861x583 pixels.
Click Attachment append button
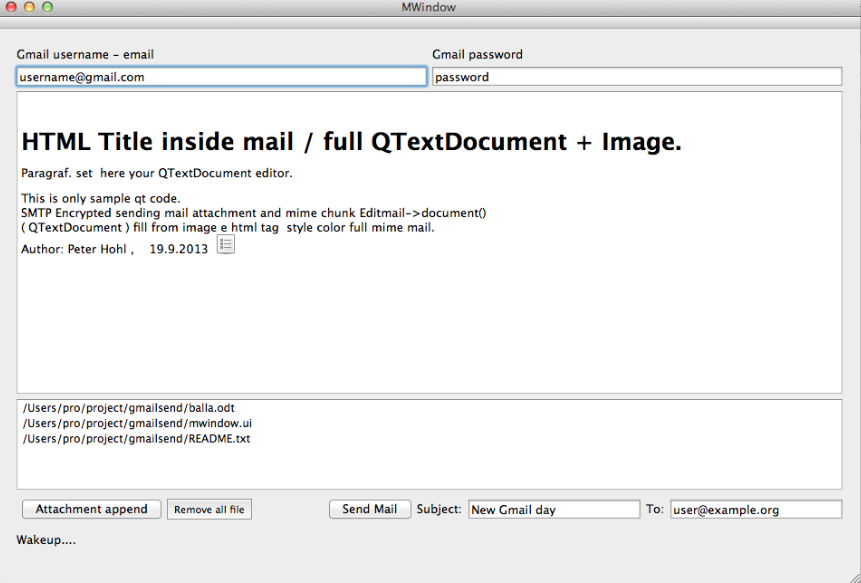(x=92, y=509)
